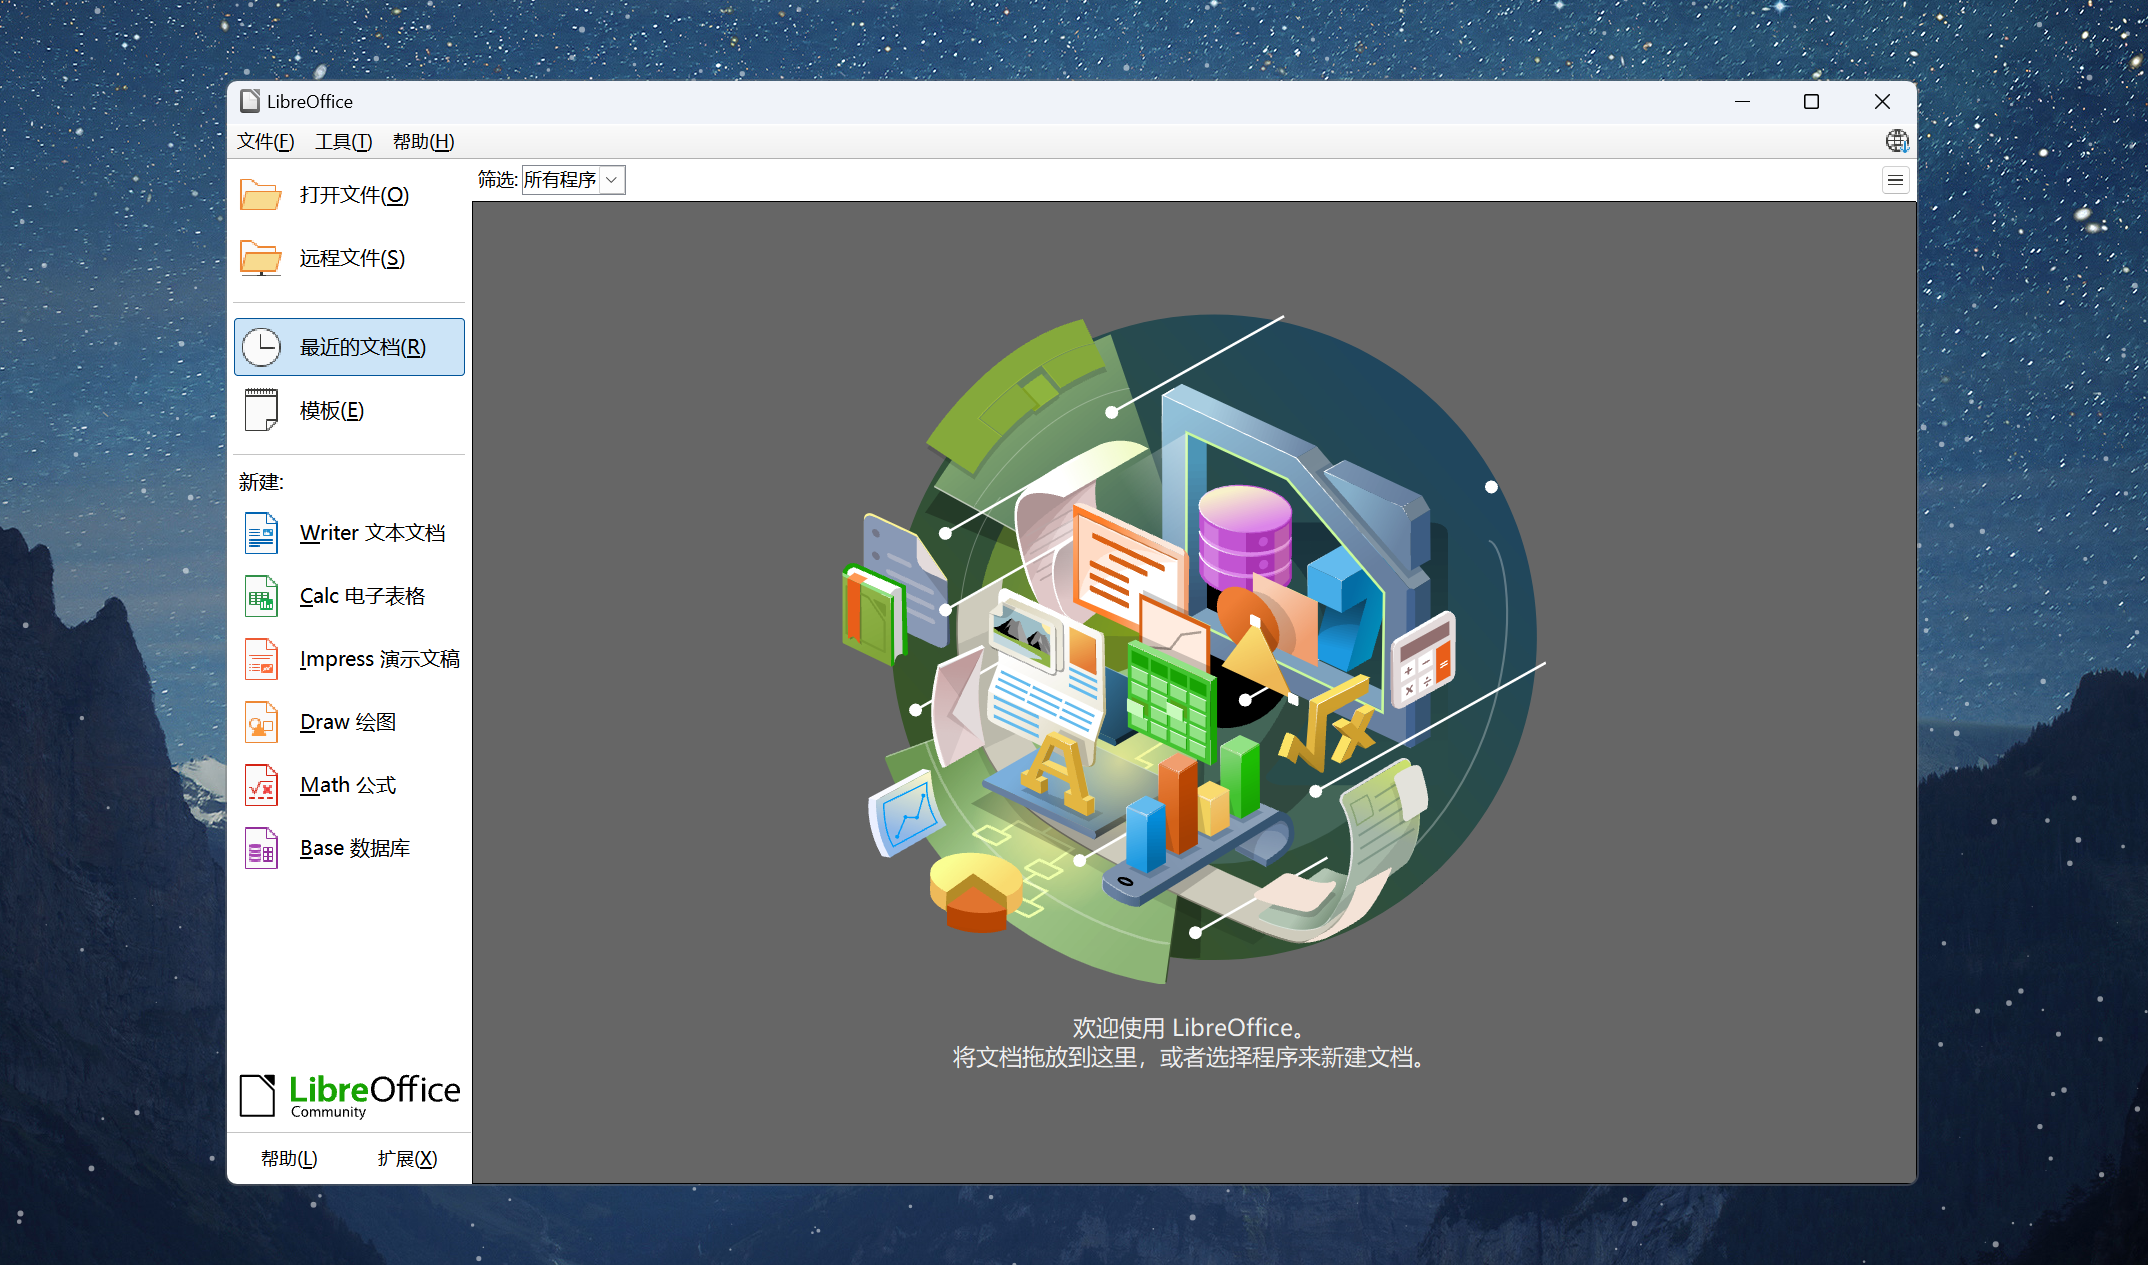Viewport: 2148px width, 1265px height.
Task: Click the LibreOffice Community logo
Action: (349, 1095)
